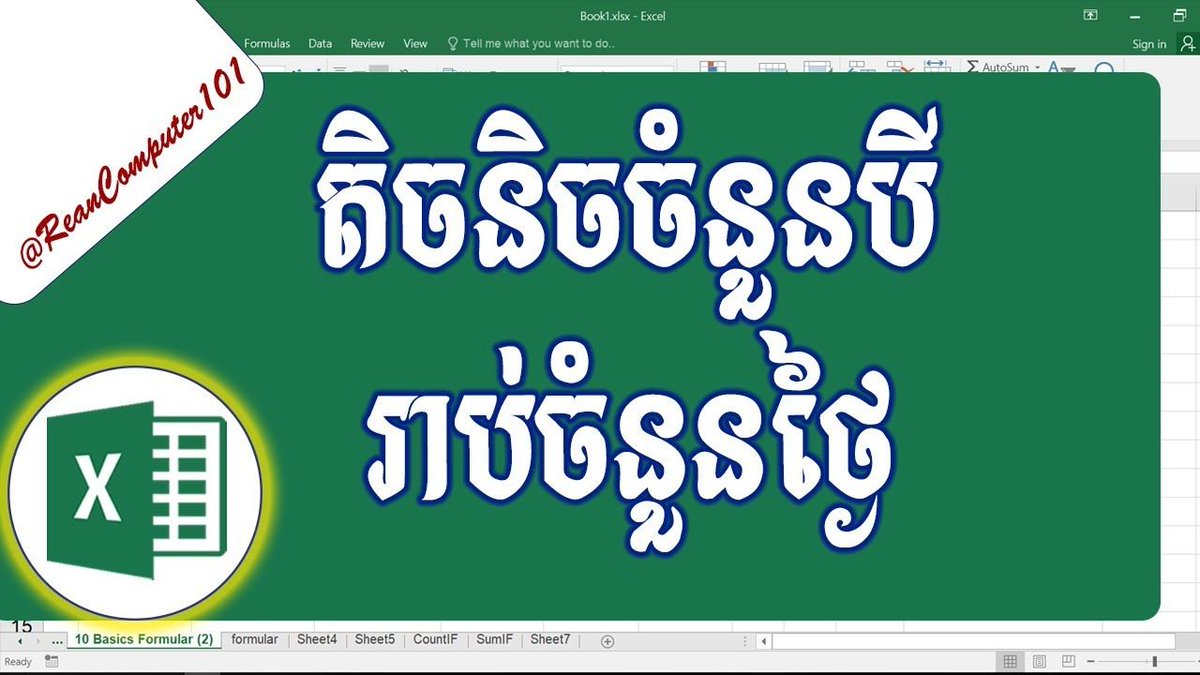Click the AutoSum icon in the ribbon
Viewport: 1200px width, 675px height.
pos(972,66)
